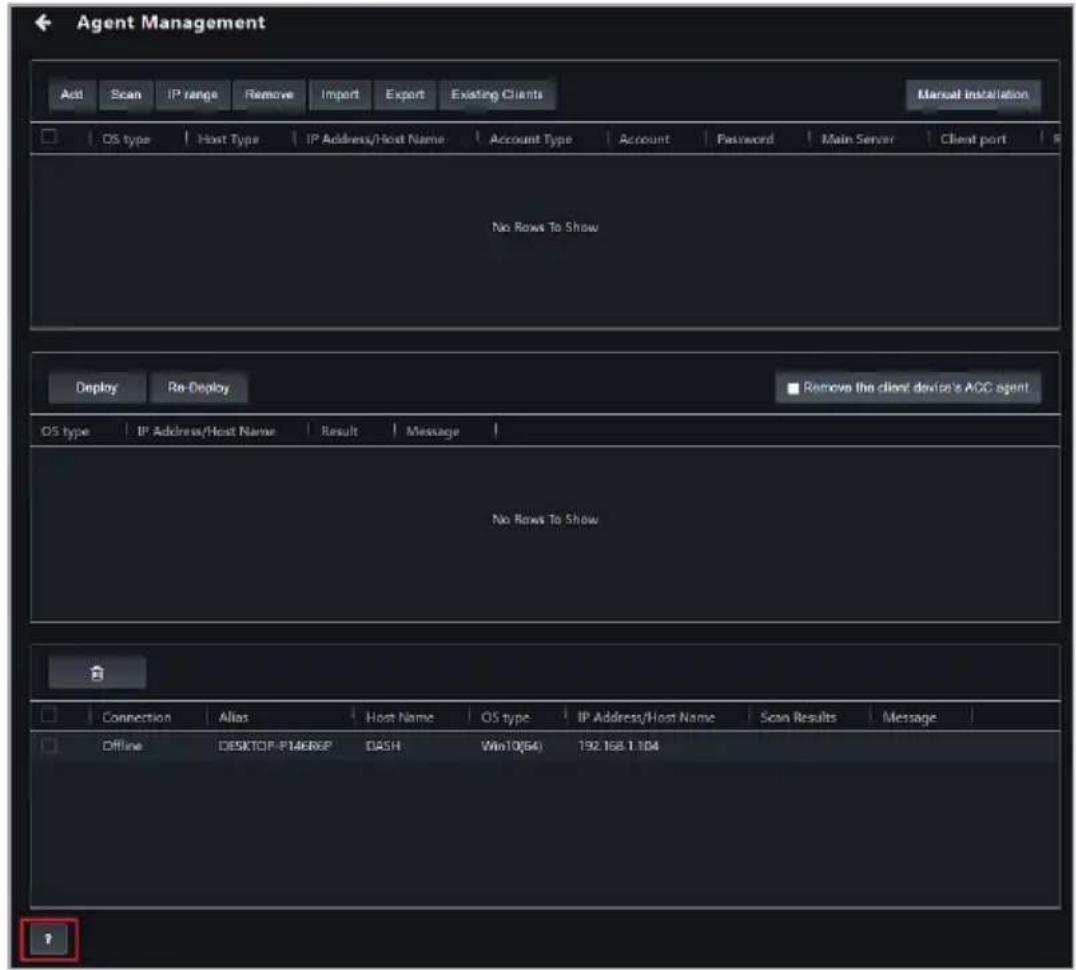This screenshot has height=970, width=1076.
Task: Sort top table by OS type column
Action: pos(126,139)
